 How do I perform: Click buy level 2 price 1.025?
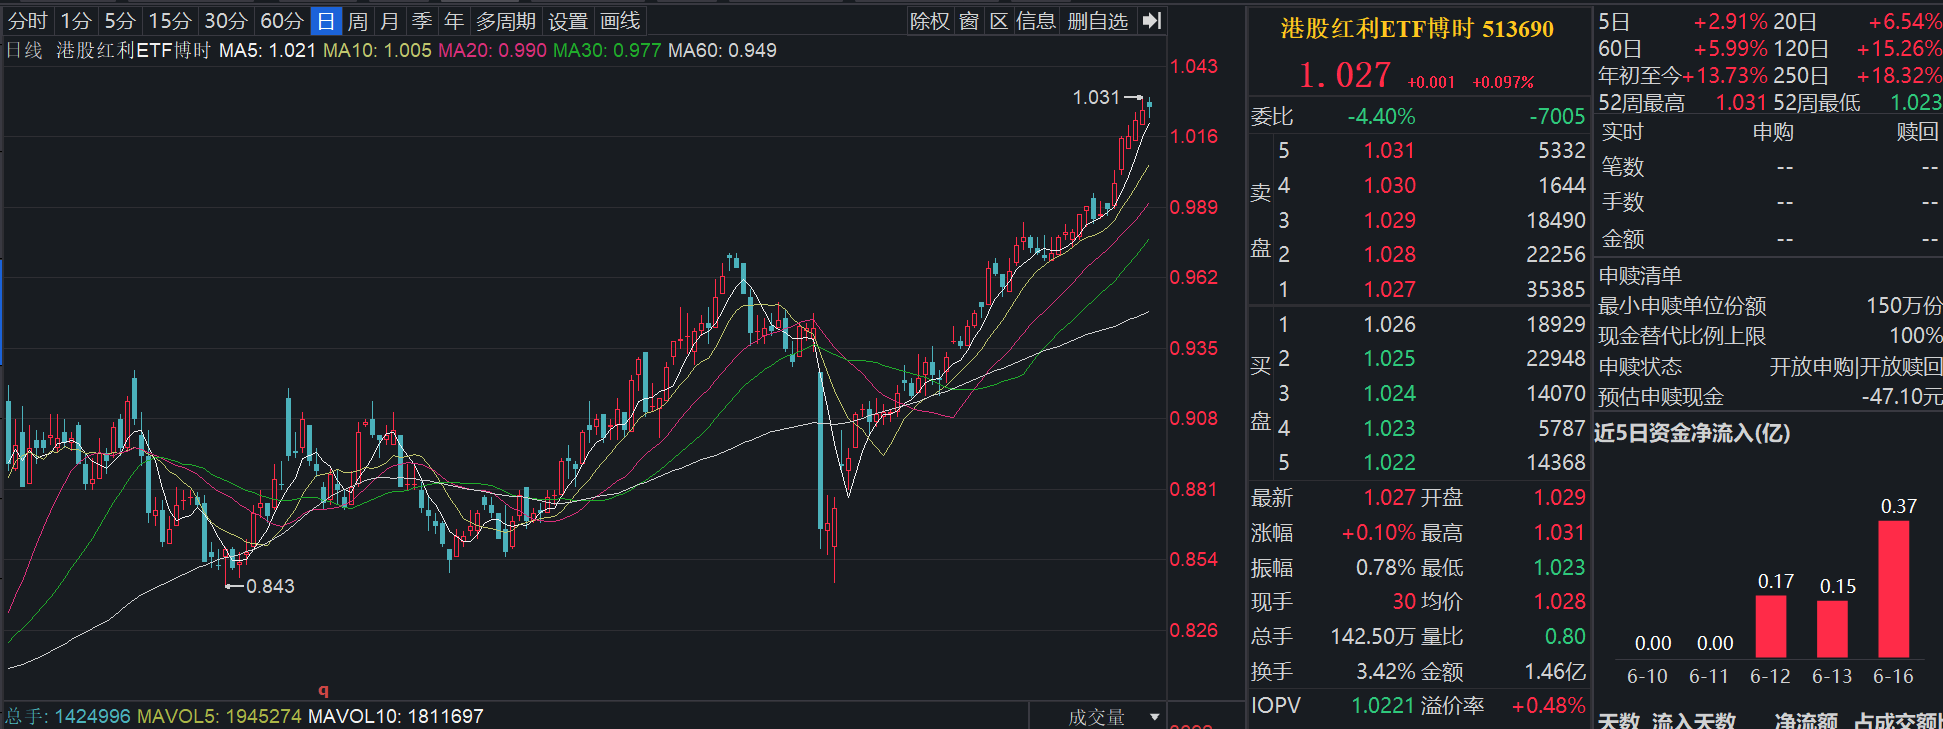click(1390, 358)
